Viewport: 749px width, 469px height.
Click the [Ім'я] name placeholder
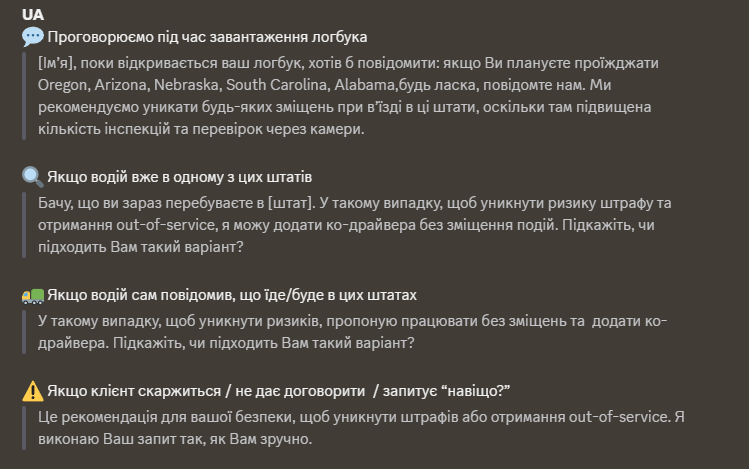click(57, 63)
